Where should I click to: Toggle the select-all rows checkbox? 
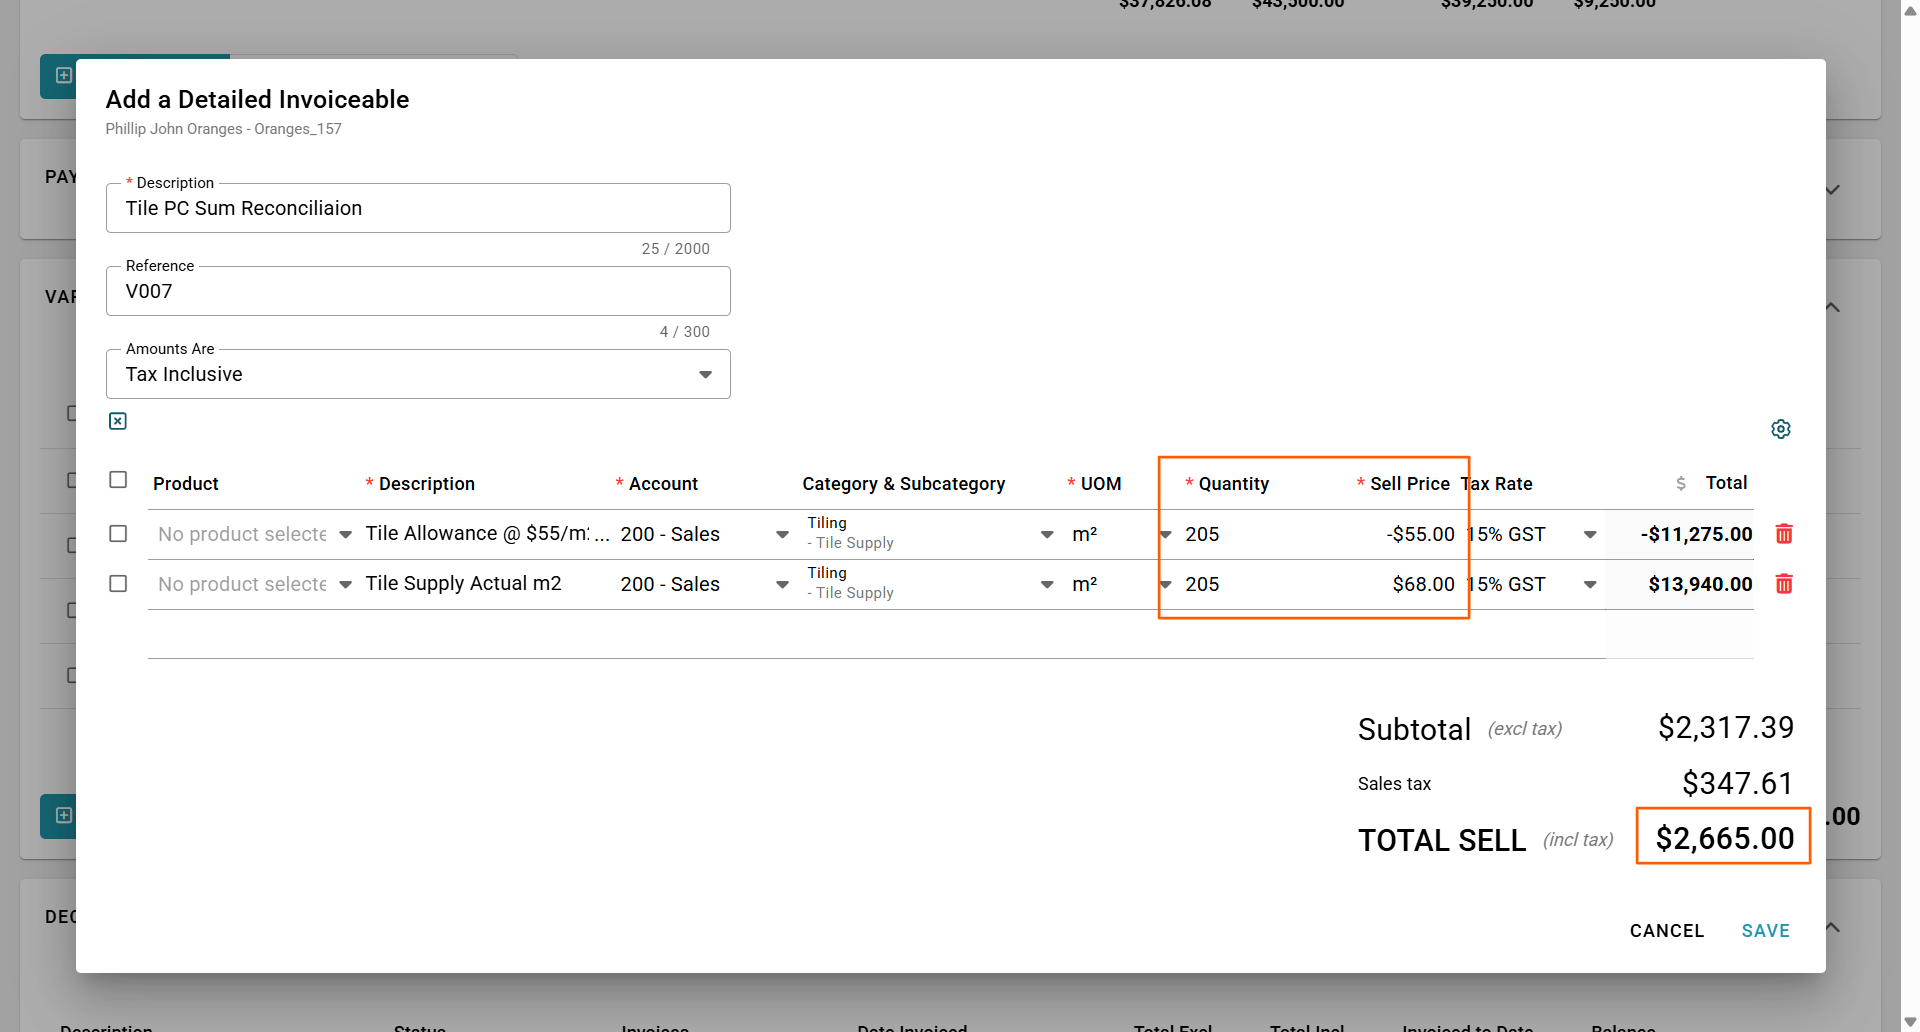pyautogui.click(x=118, y=480)
